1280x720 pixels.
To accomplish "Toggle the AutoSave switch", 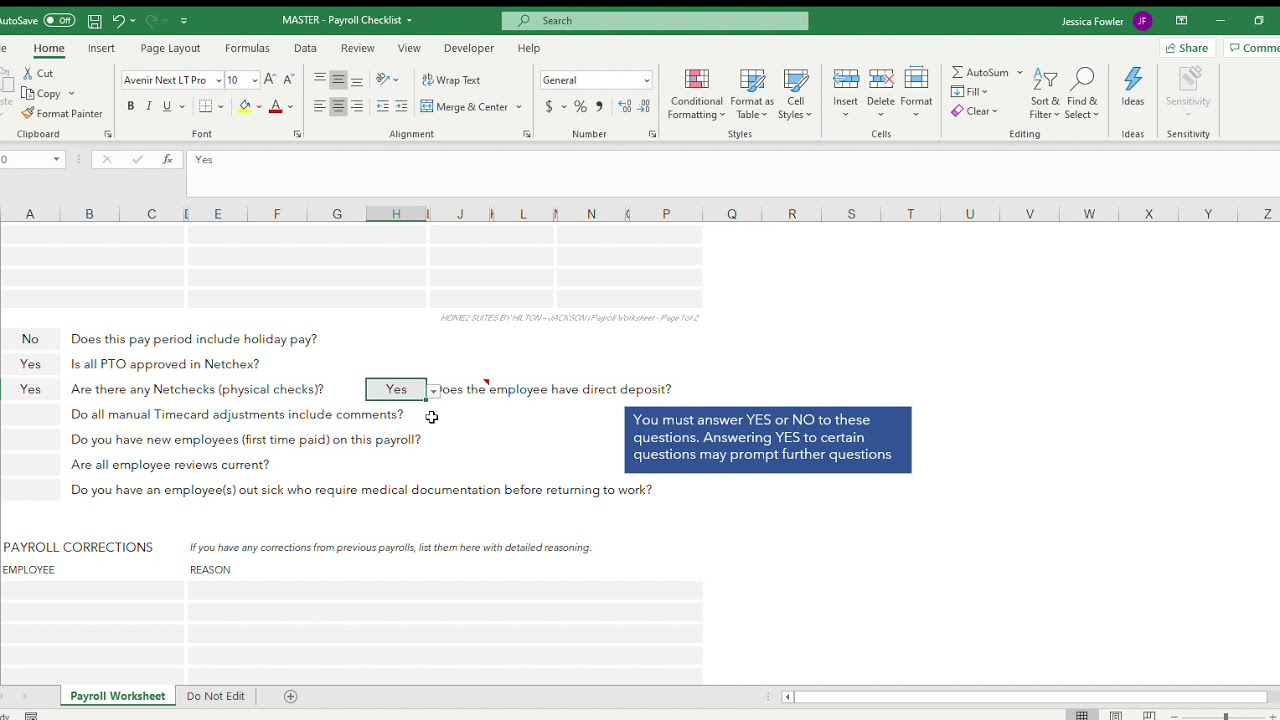I will 59,20.
